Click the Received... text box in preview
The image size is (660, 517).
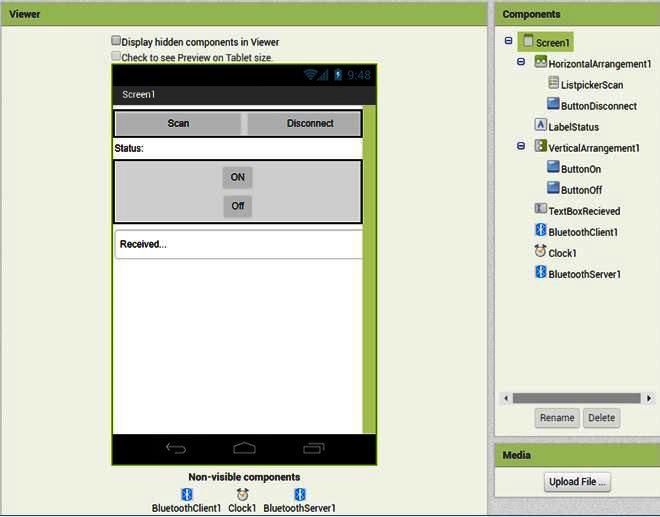(239, 244)
